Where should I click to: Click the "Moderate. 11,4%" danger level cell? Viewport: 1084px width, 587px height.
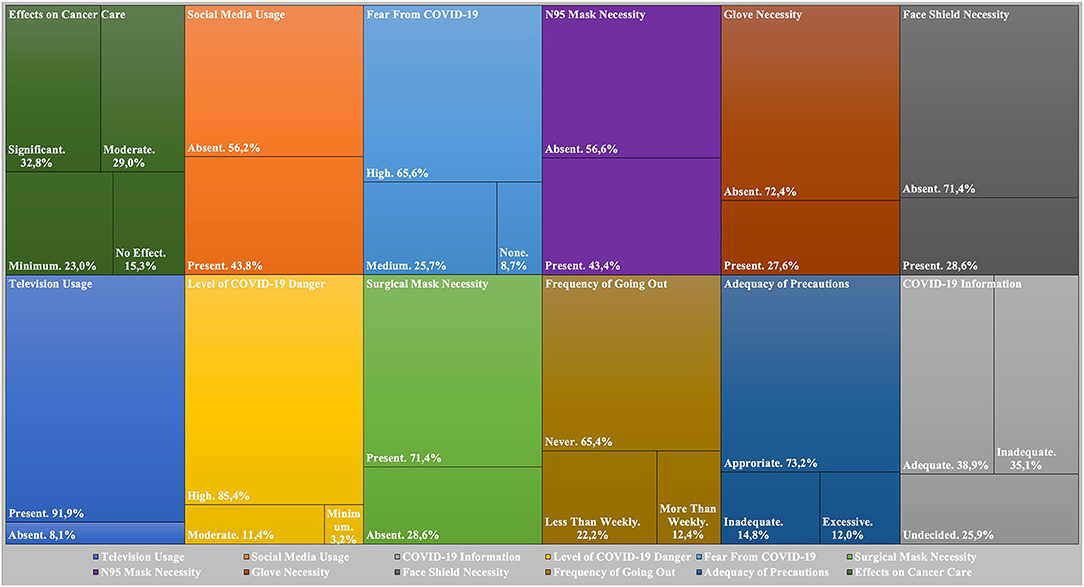tap(254, 524)
